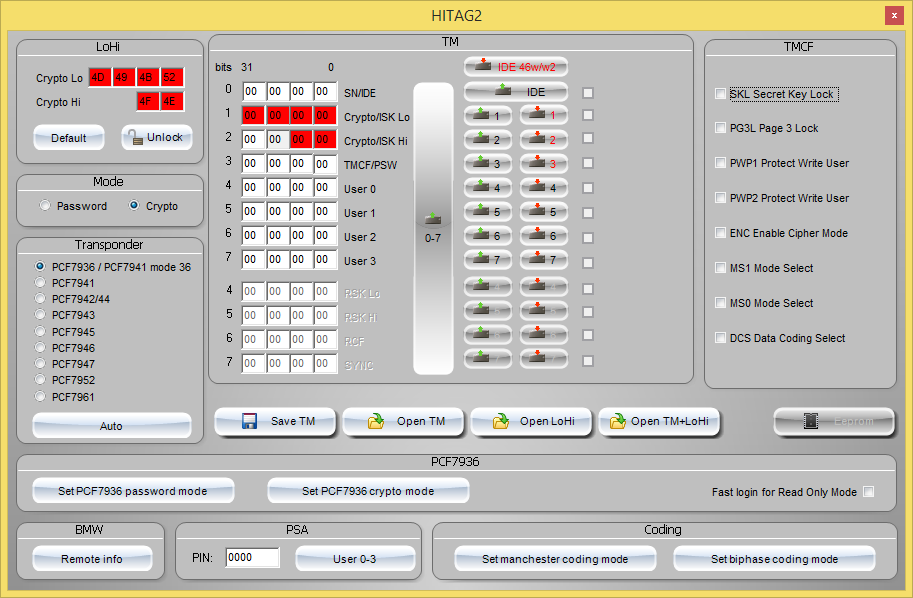
Task: Click the IDE read button with green arrow
Action: [516, 92]
